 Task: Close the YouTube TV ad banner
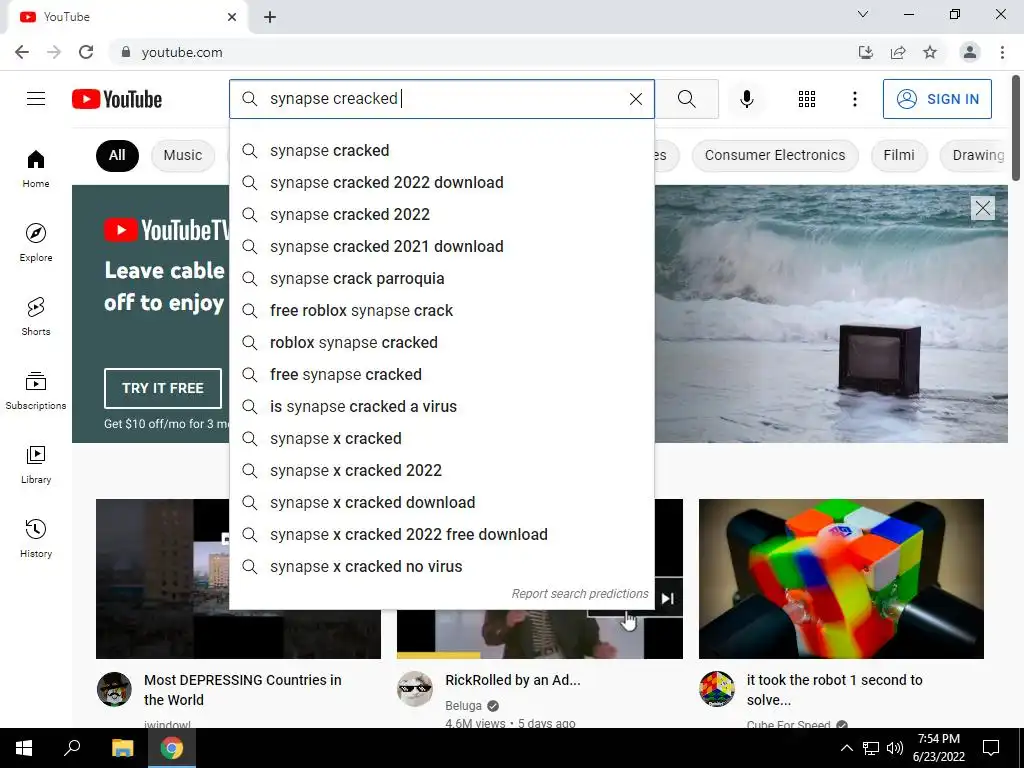pyautogui.click(x=982, y=208)
